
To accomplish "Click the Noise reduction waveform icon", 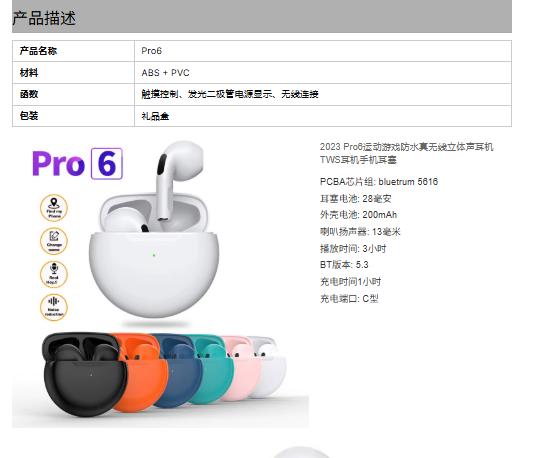I will coord(54,307).
